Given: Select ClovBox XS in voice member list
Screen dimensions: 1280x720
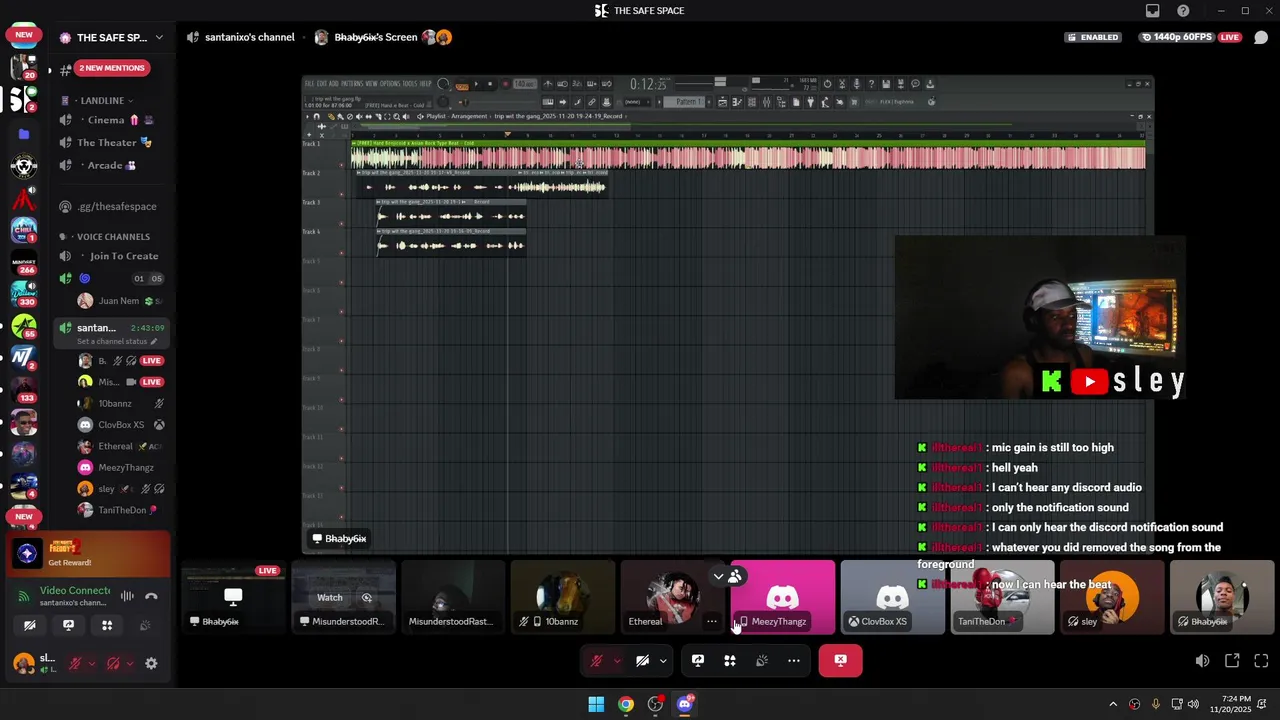Looking at the screenshot, I should coord(120,425).
